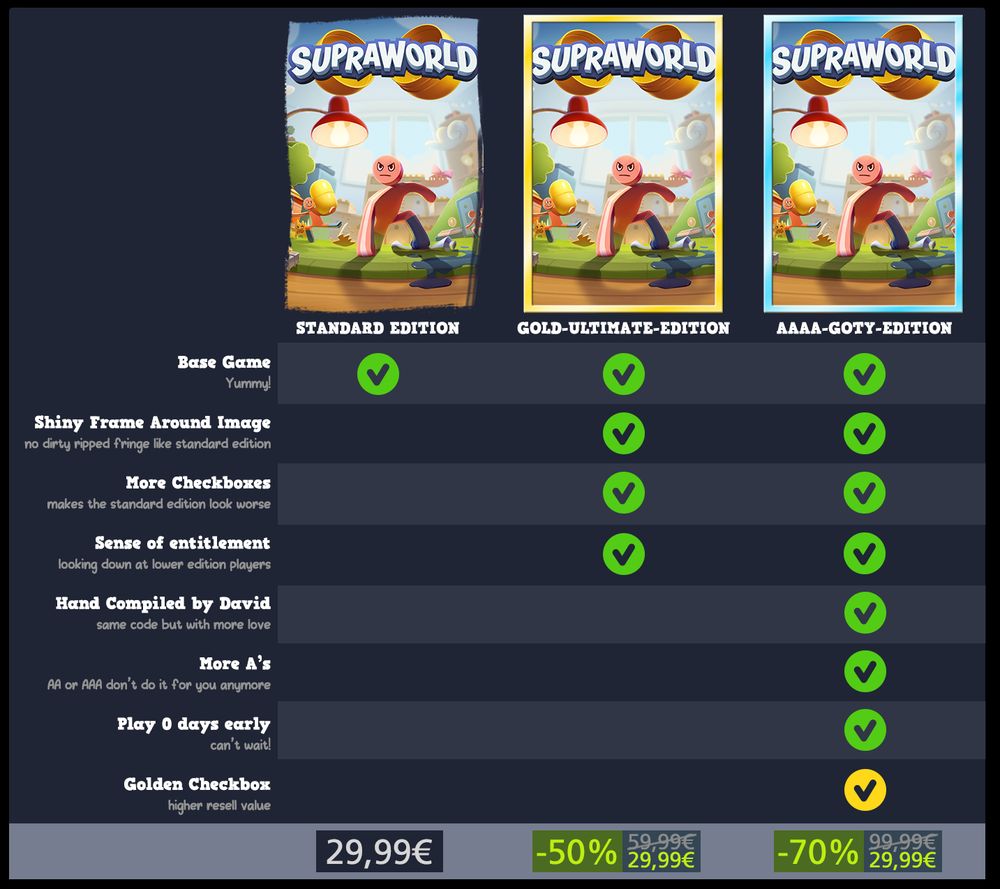Click 'makes the standard edition look worse'
This screenshot has width=1000, height=889.
159,504
